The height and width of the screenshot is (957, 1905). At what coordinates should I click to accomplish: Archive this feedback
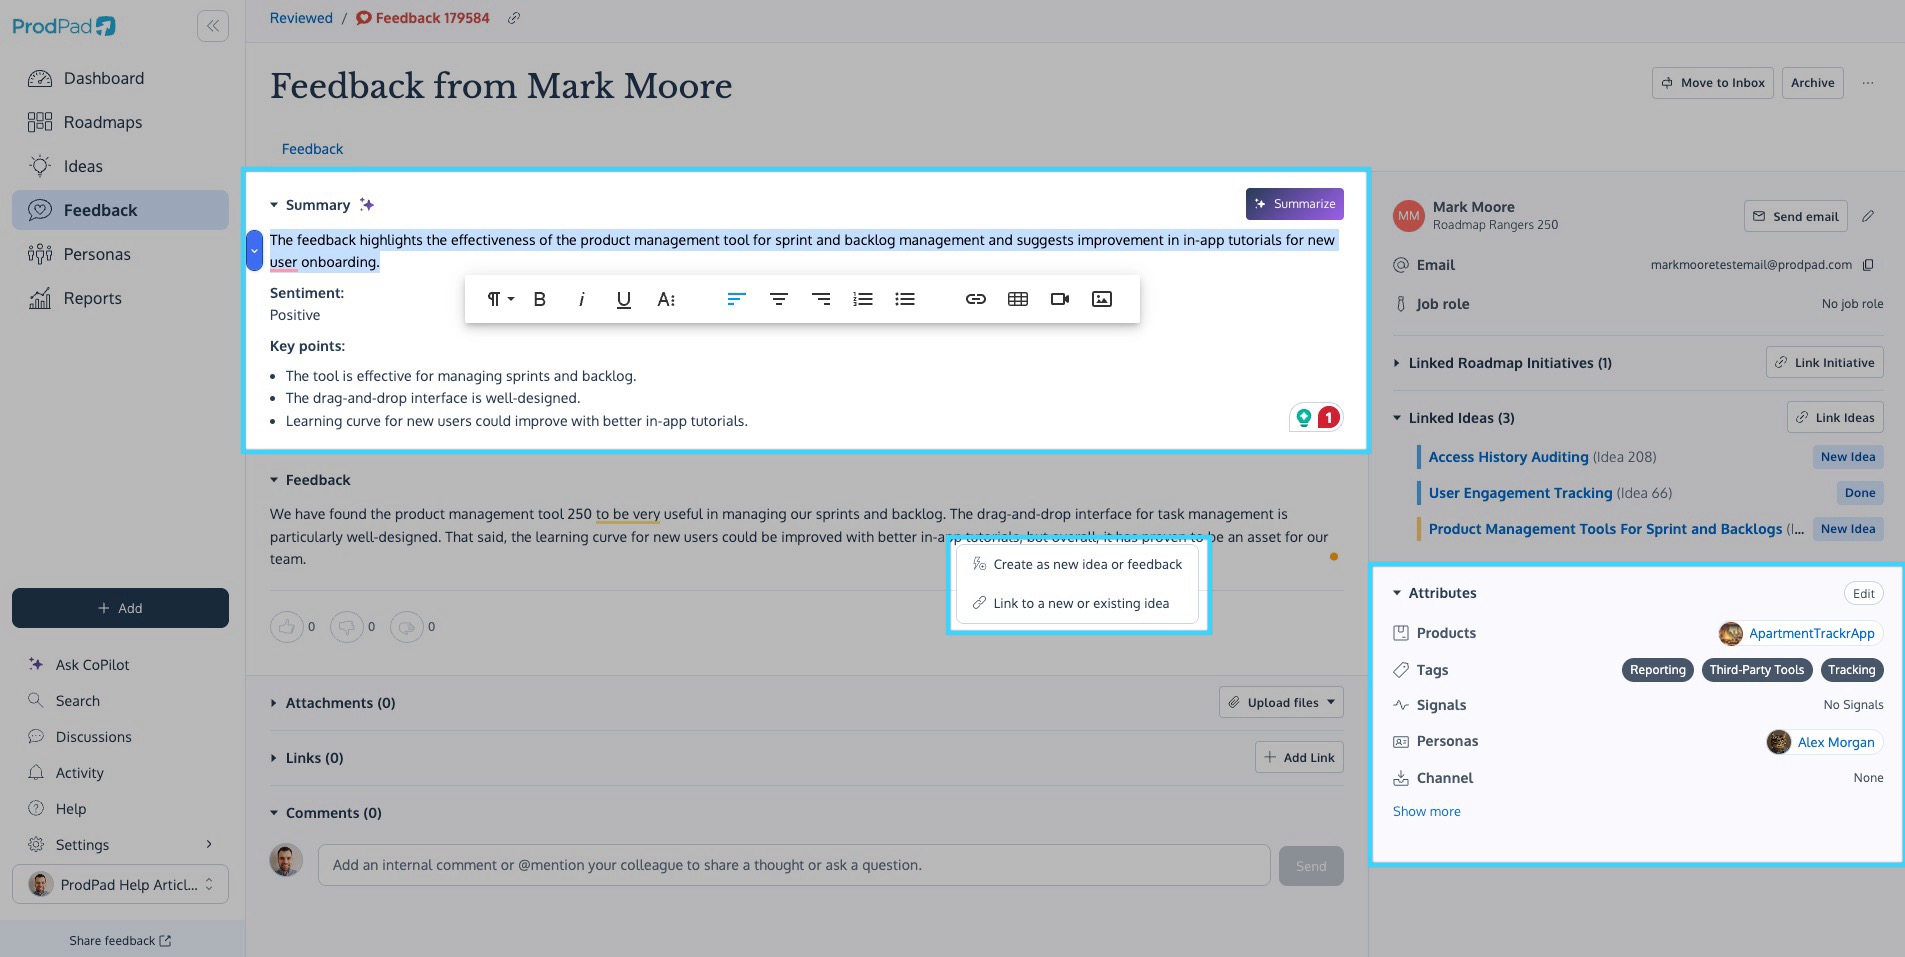(x=1812, y=83)
